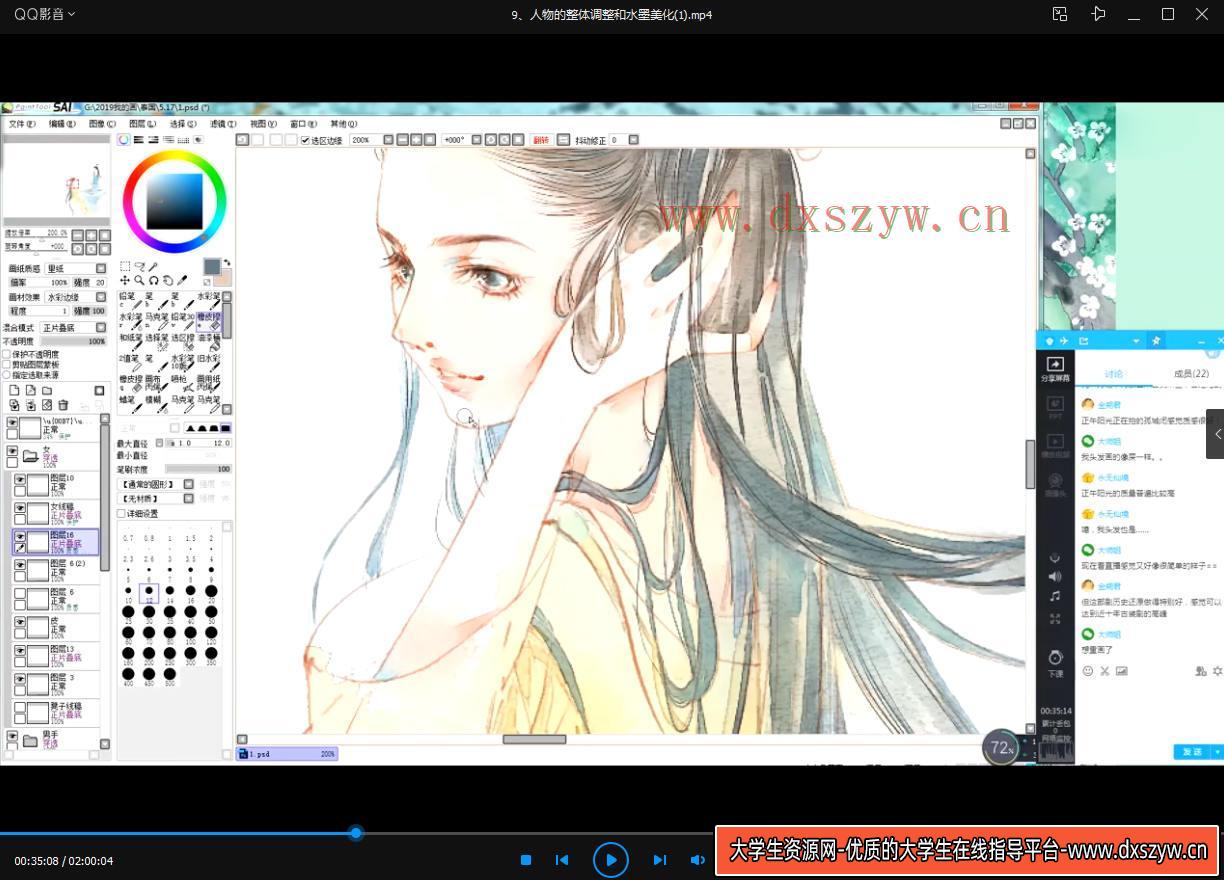Select the rotate view tool
The width and height of the screenshot is (1224, 880).
click(154, 280)
